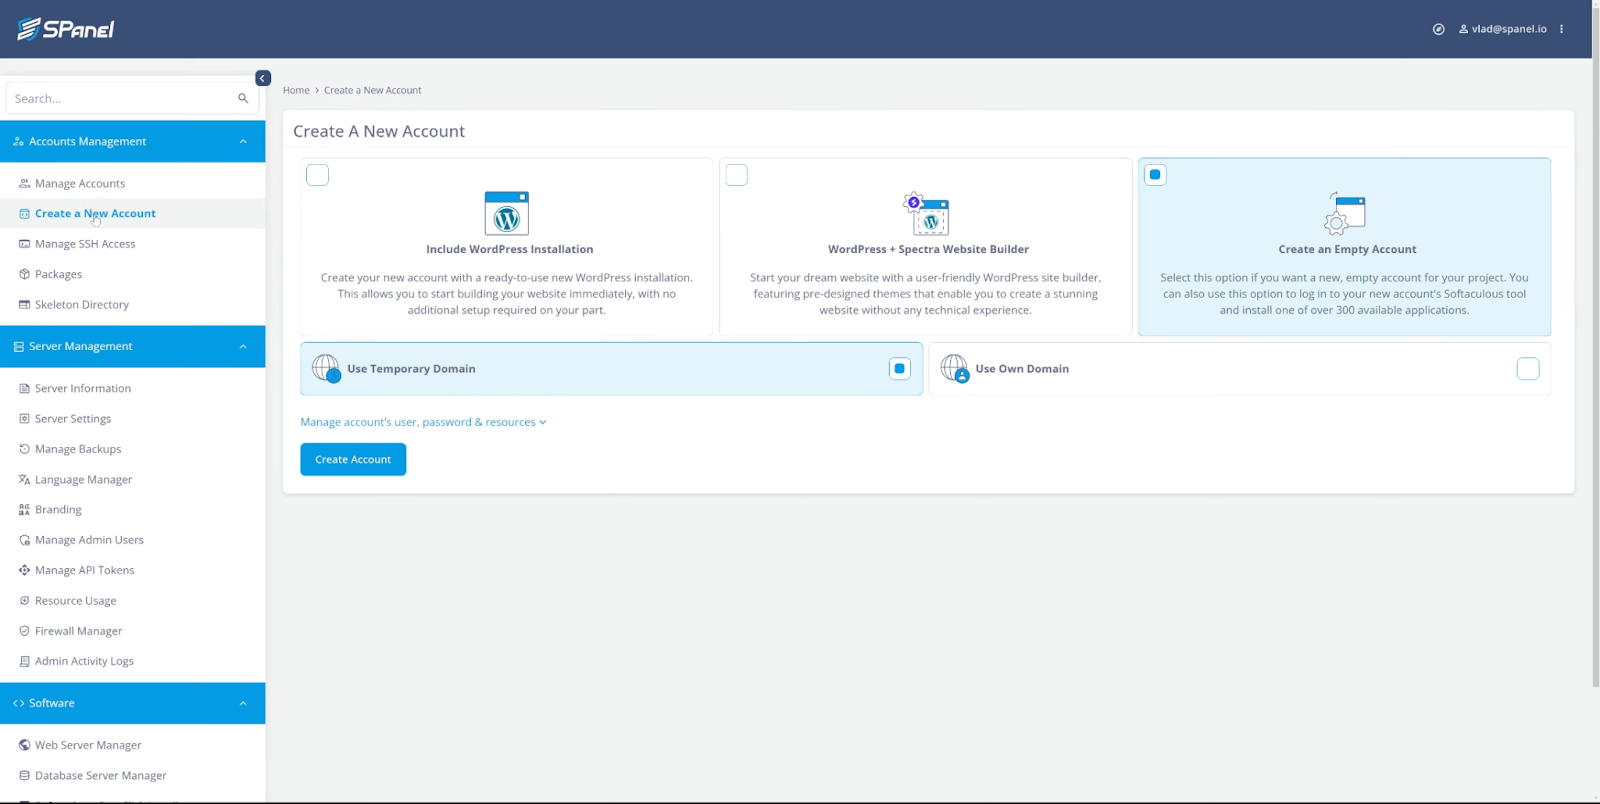
Task: Open the vertical three-dots menu in header
Action: [1561, 29]
